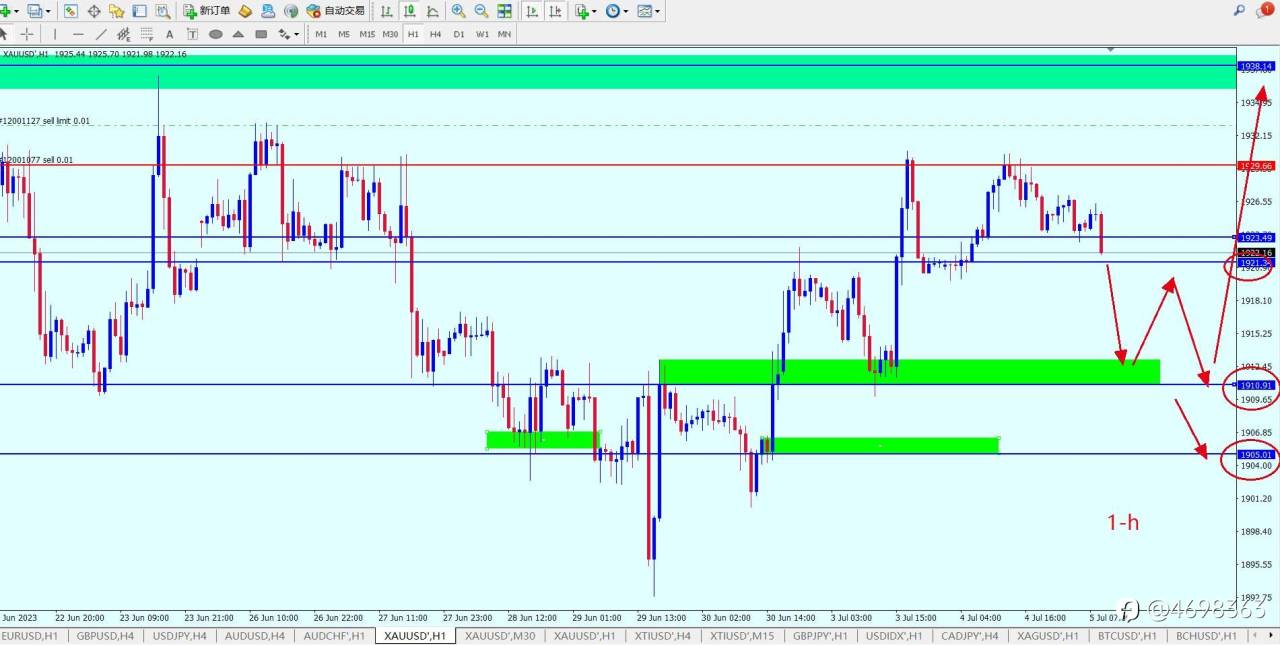This screenshot has height=645, width=1280.
Task: Select the crosshair cursor tool
Action: point(27,34)
